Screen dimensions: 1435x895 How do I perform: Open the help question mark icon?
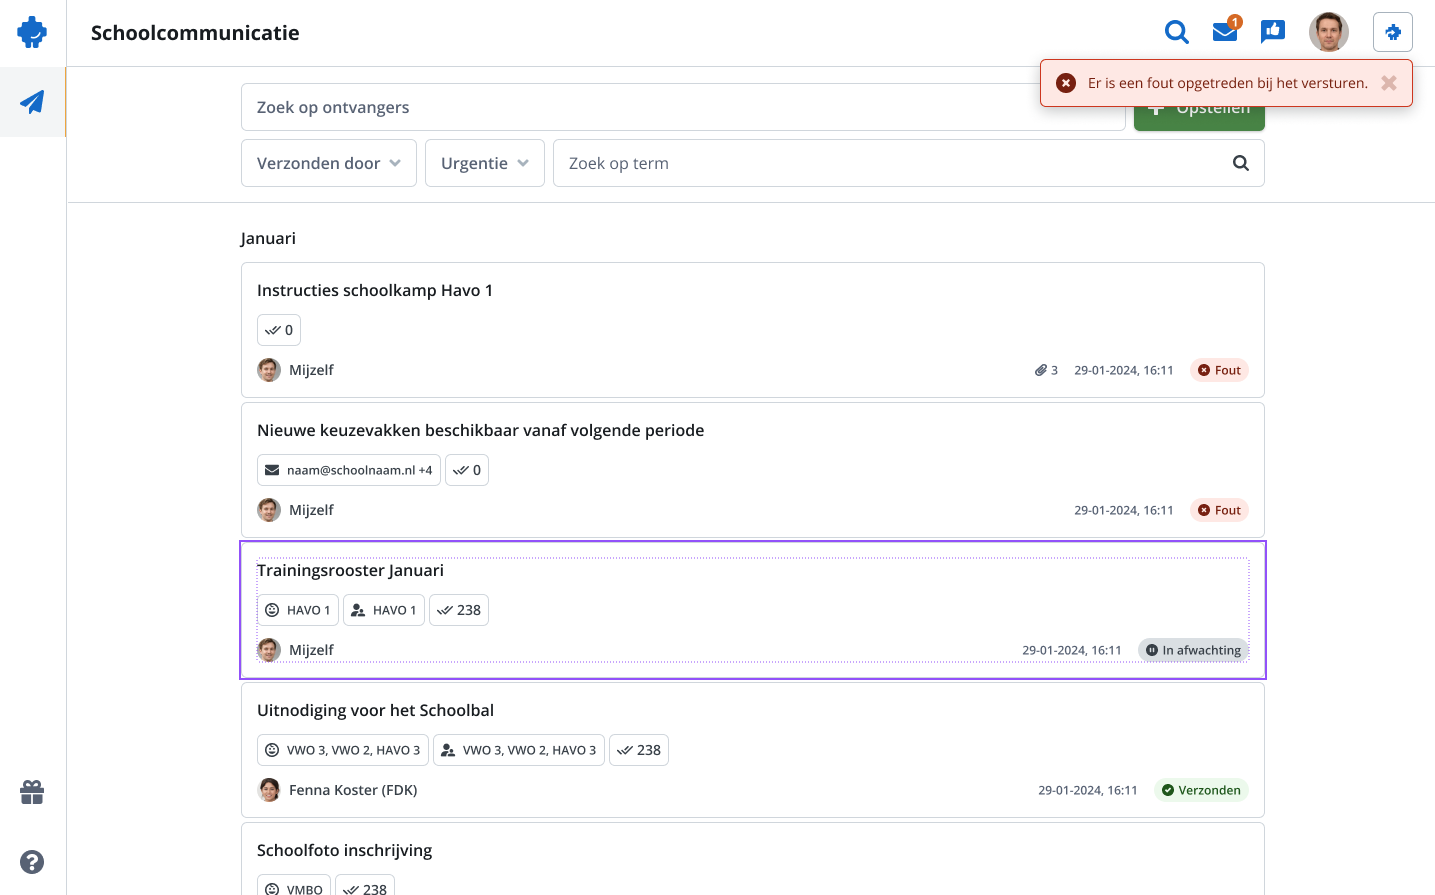(x=32, y=862)
